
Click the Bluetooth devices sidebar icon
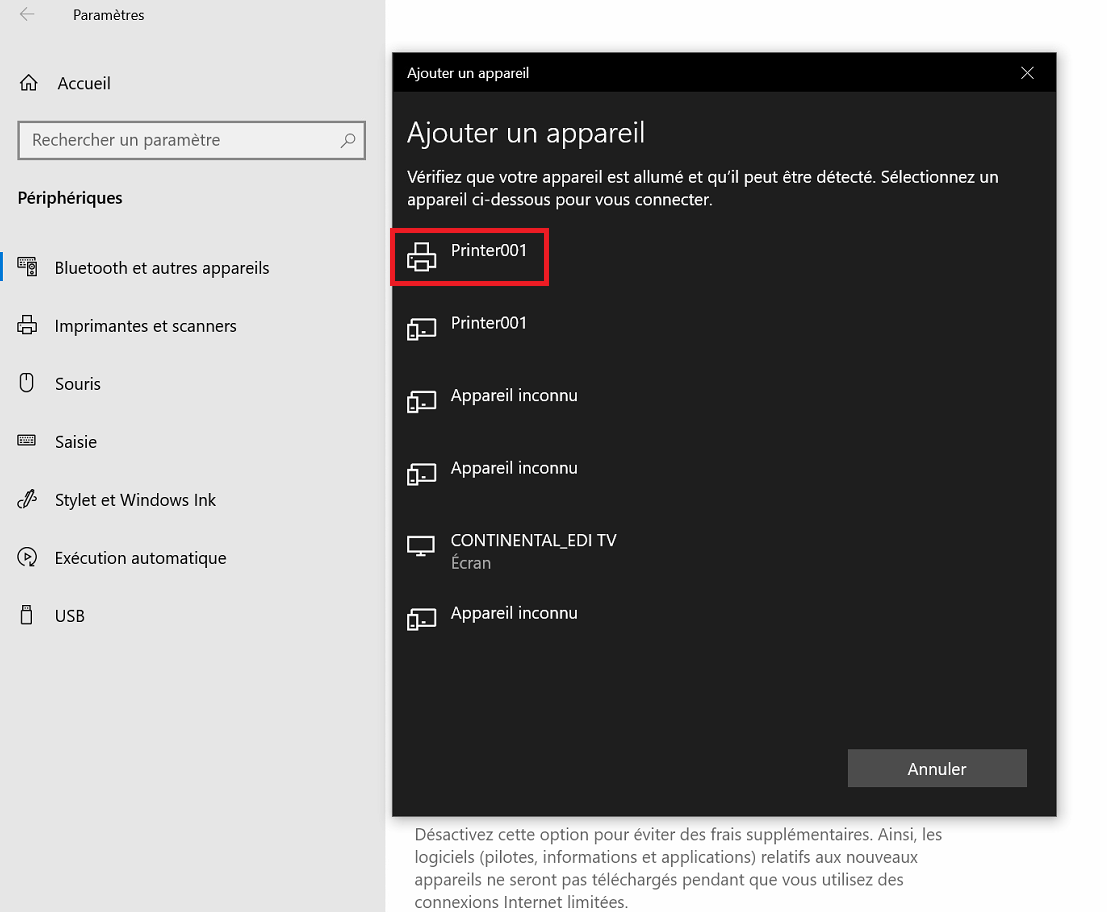(28, 267)
